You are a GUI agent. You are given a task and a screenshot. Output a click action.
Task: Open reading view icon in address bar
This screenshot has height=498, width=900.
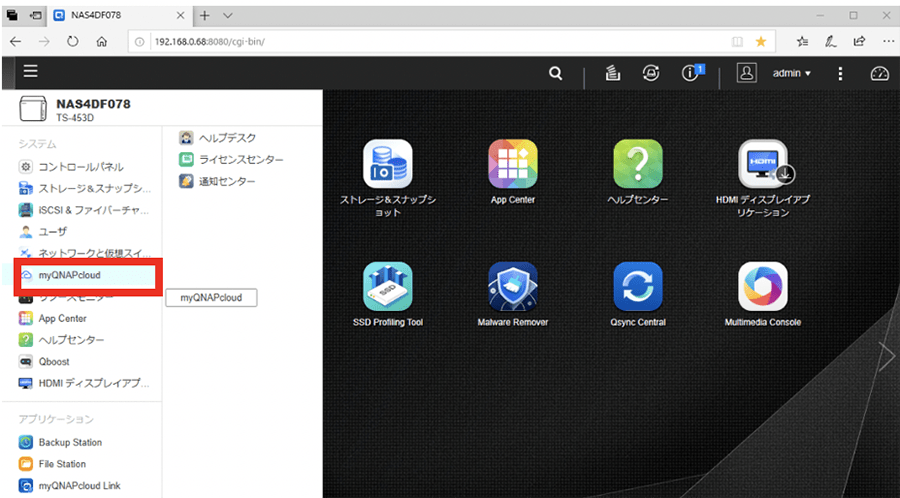[737, 41]
